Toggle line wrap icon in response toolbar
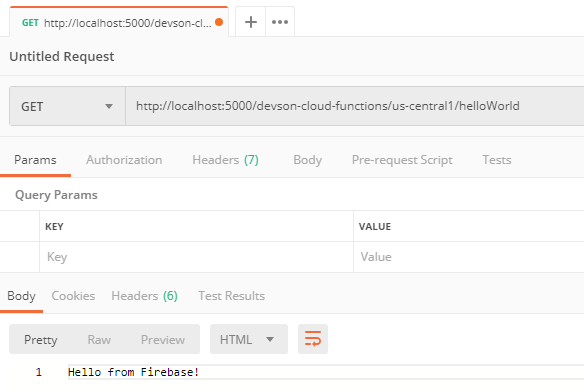The width and height of the screenshot is (584, 392). click(x=312, y=339)
